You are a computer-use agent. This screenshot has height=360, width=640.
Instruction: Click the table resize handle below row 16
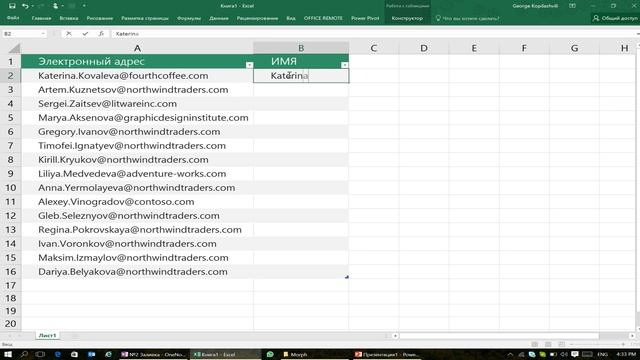347,277
